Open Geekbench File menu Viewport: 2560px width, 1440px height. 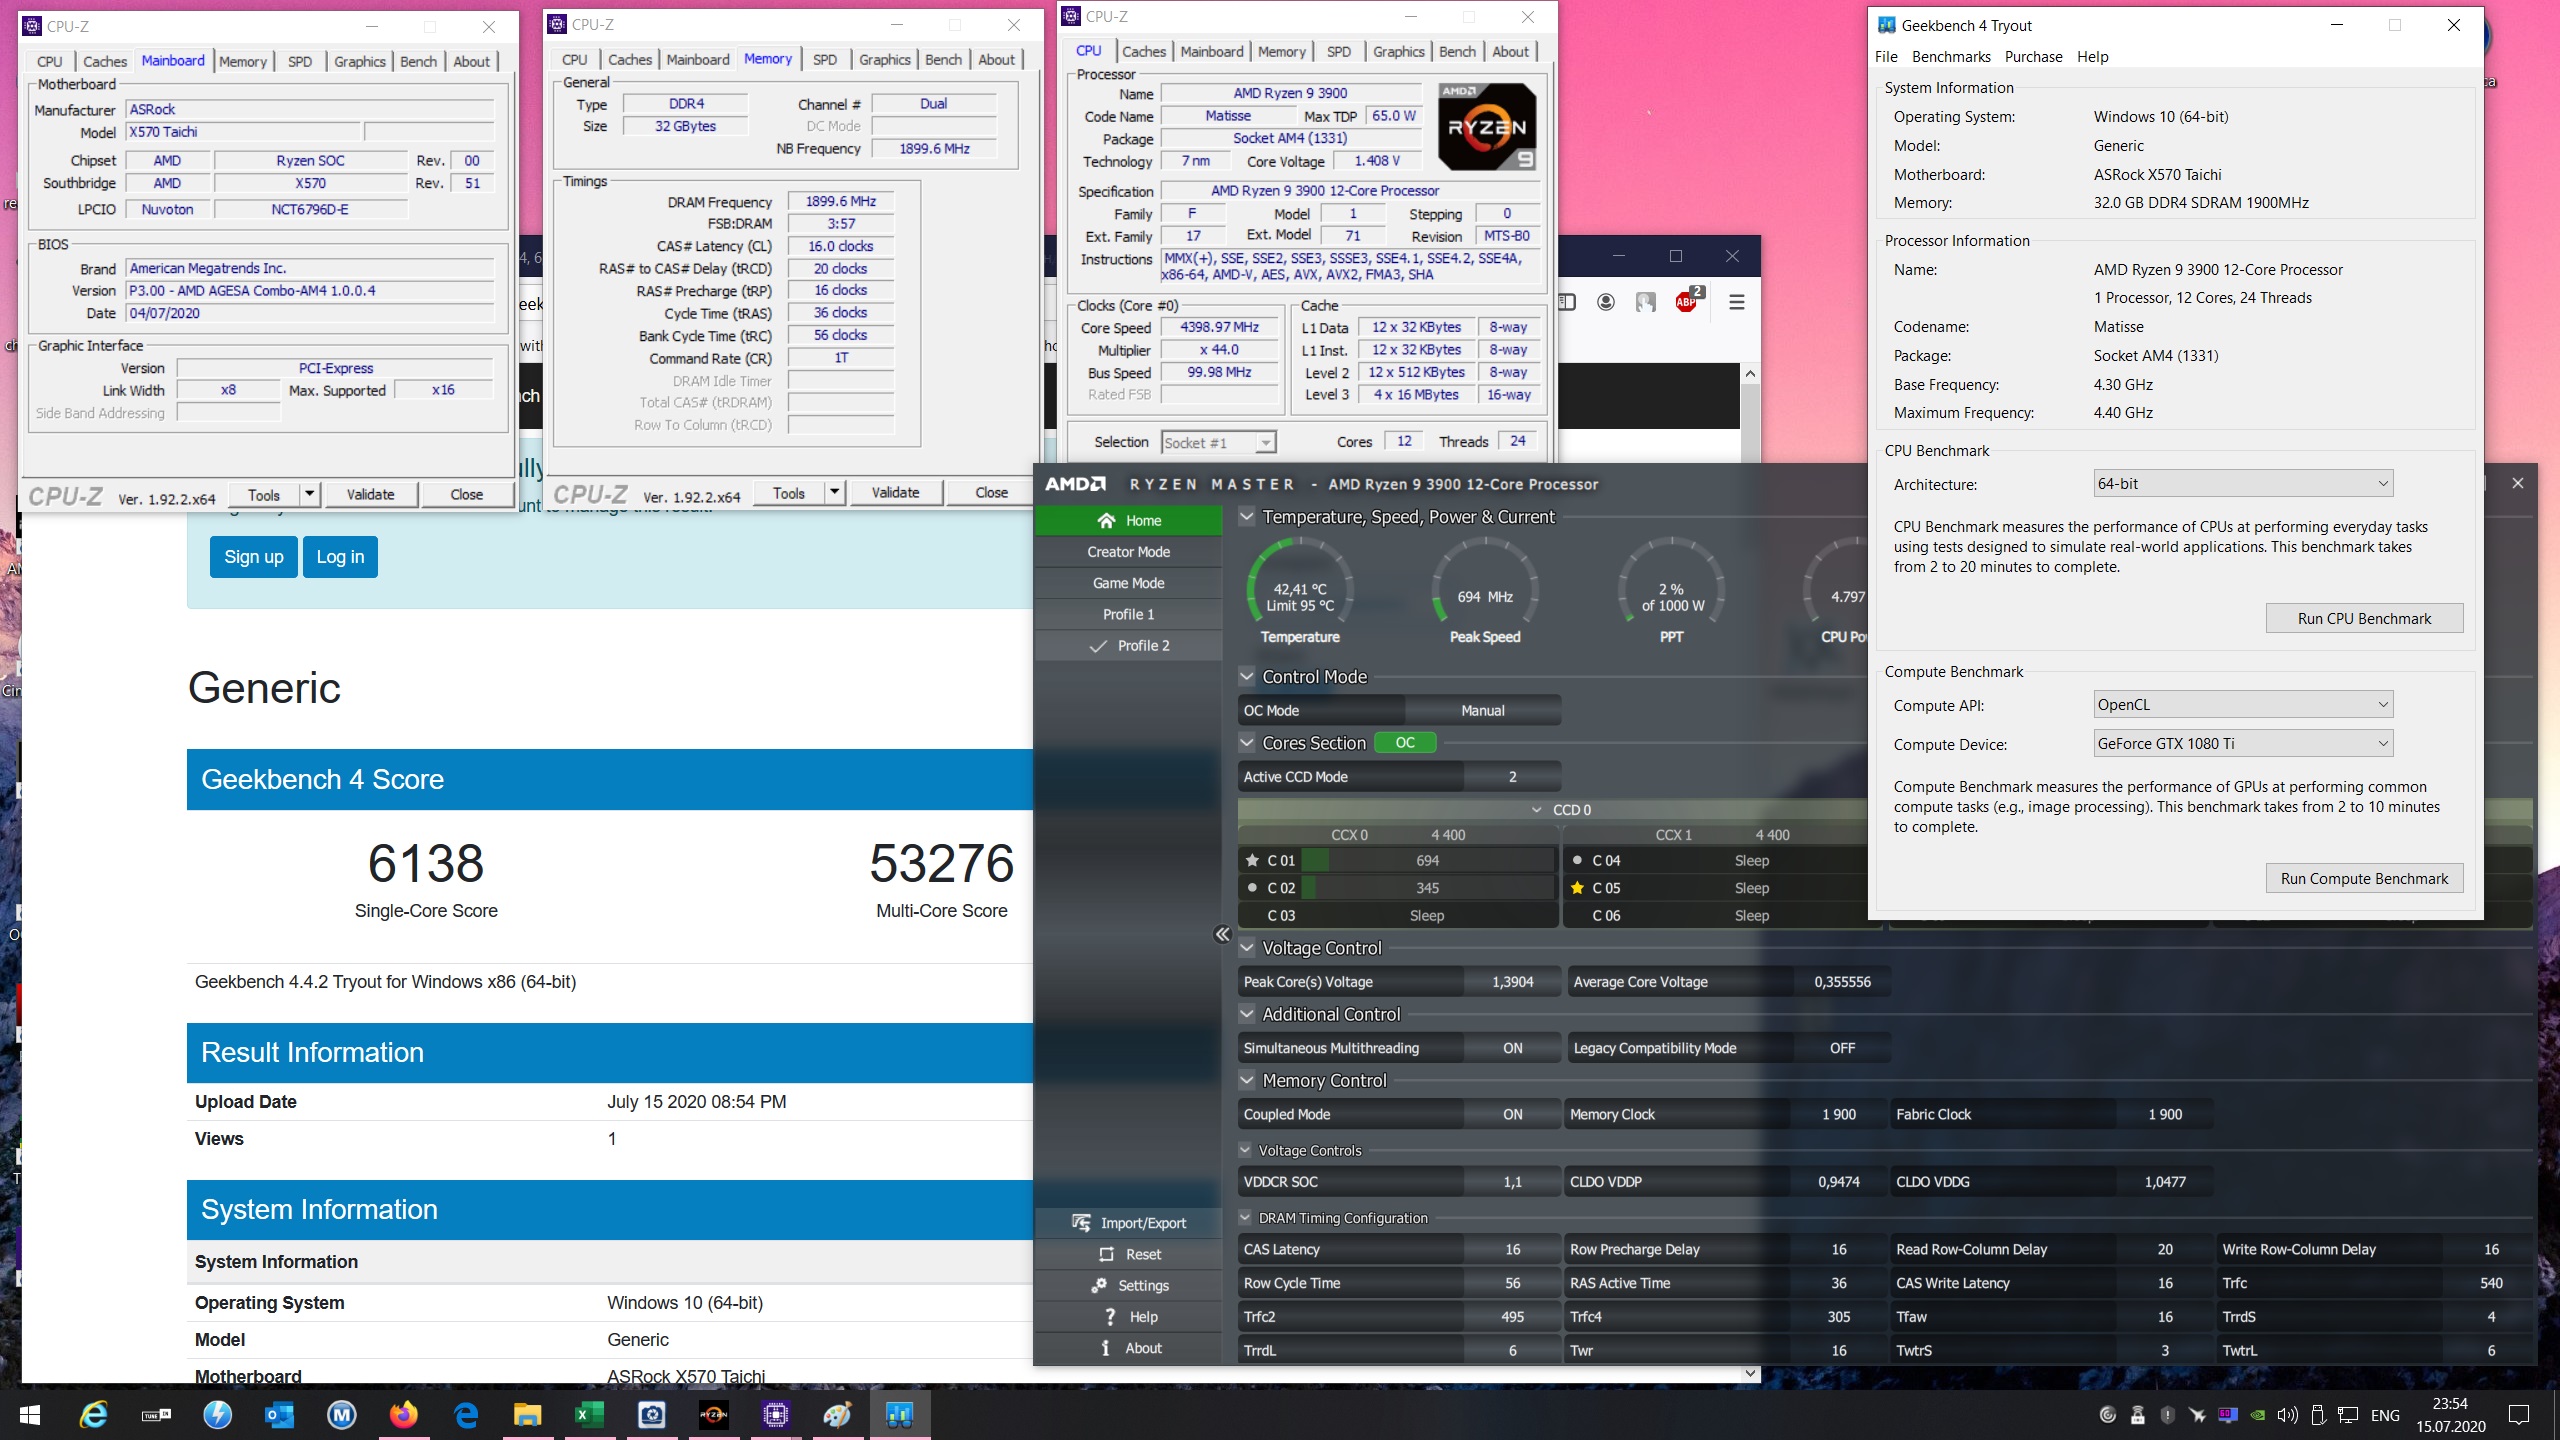1886,57
